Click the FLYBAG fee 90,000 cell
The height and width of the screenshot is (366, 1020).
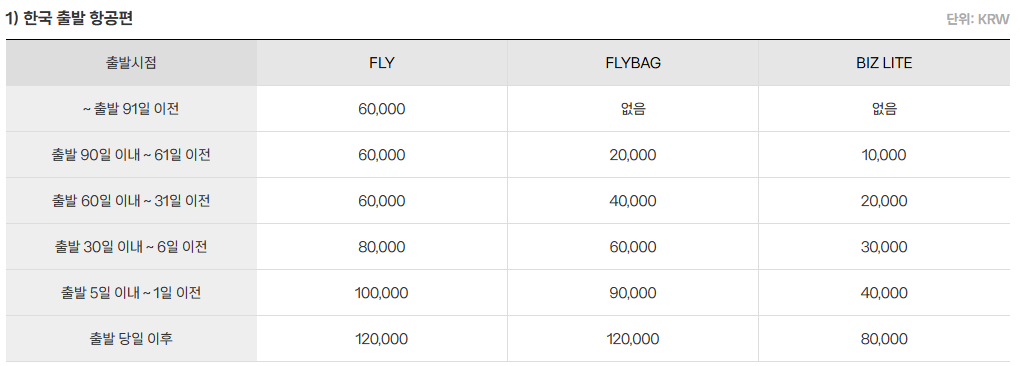click(x=633, y=293)
